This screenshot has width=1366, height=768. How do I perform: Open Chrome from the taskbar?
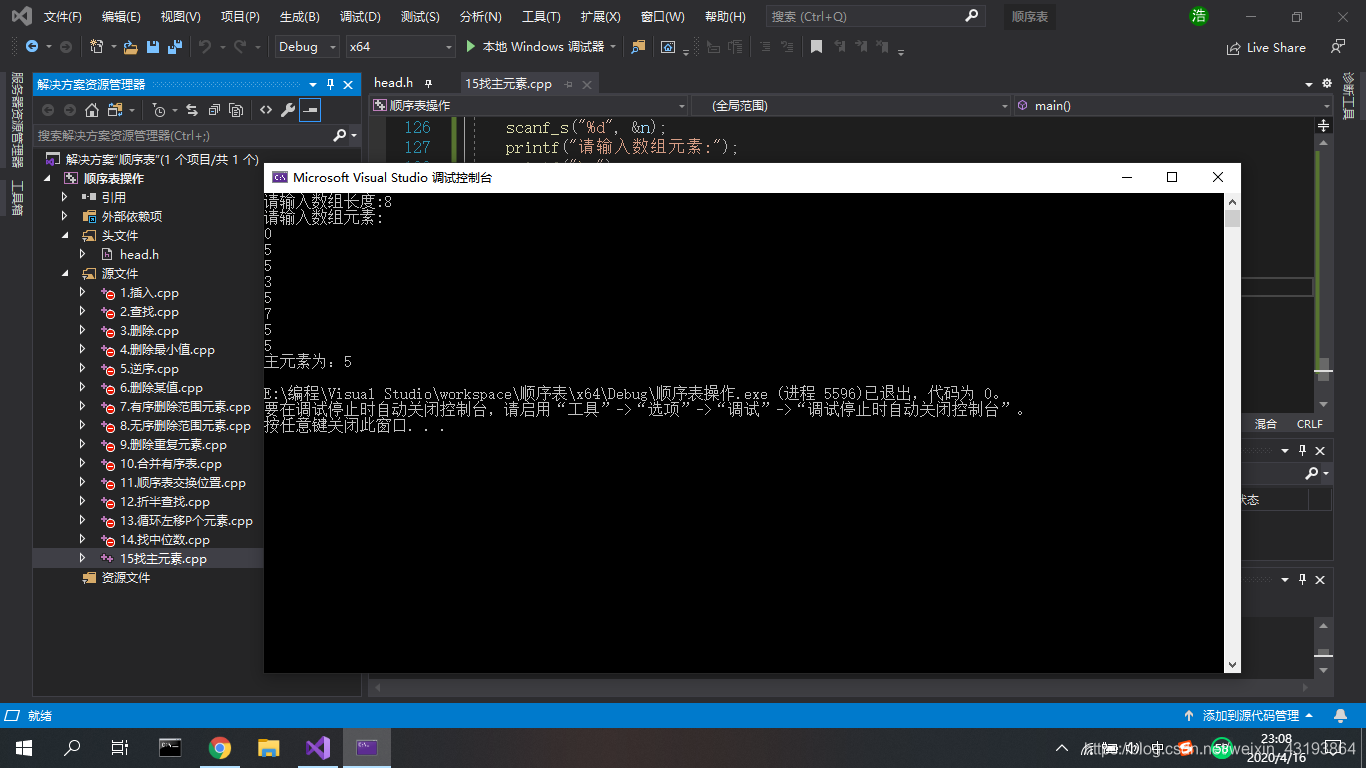coord(220,747)
